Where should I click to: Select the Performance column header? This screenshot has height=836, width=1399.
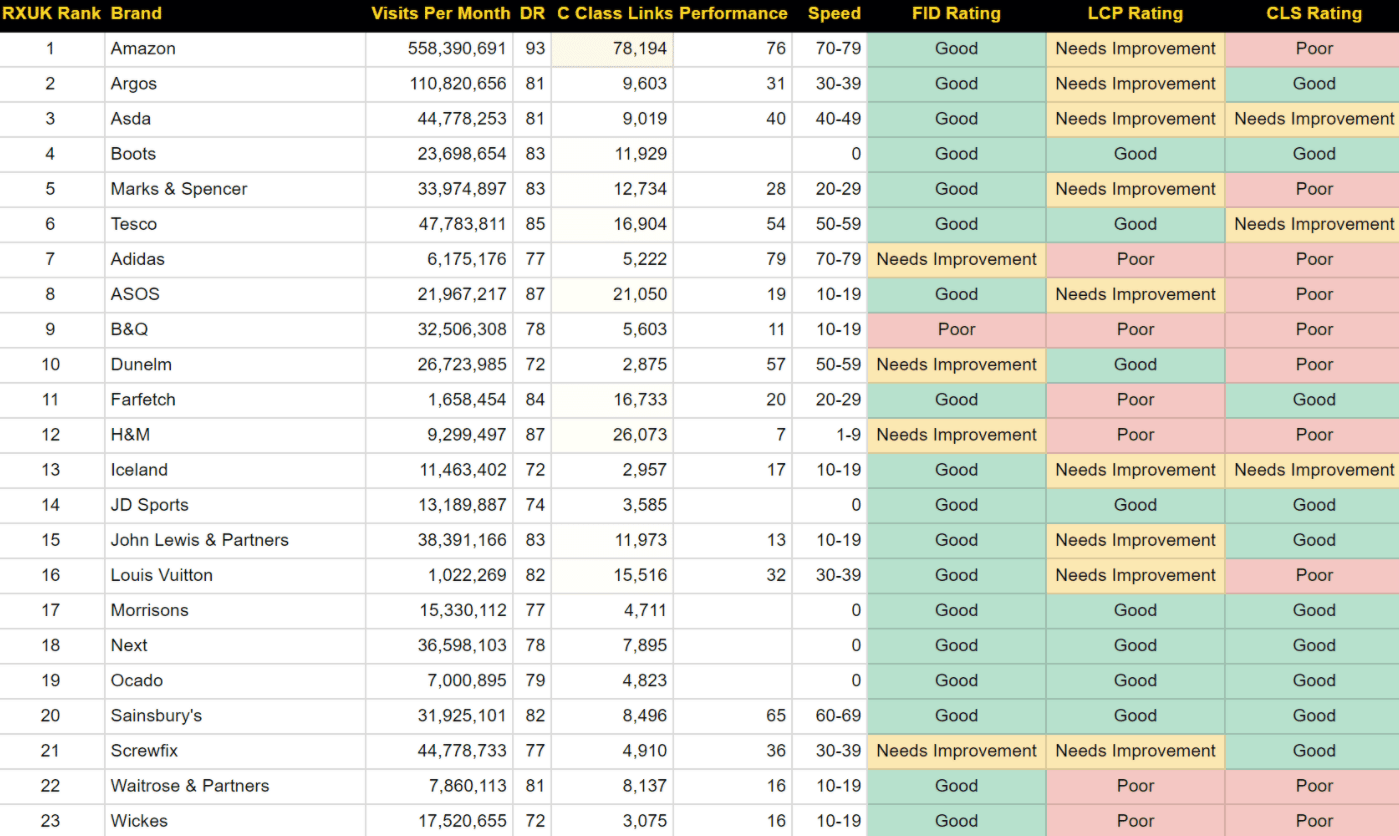point(732,14)
